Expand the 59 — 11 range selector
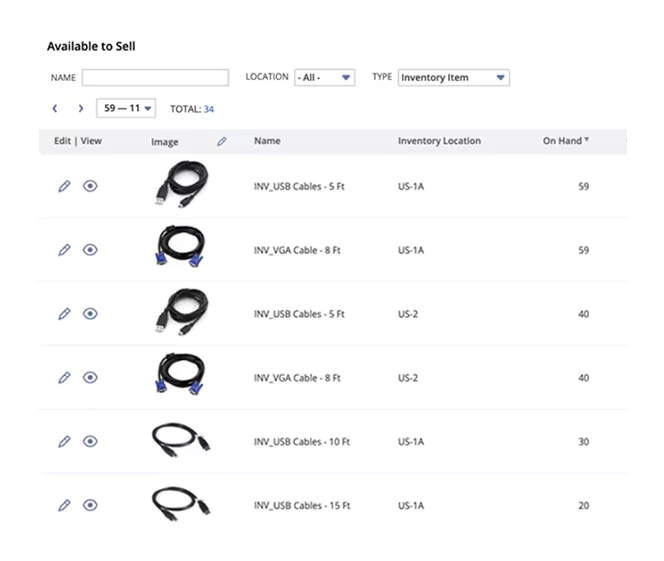The image size is (664, 561). pyautogui.click(x=126, y=108)
